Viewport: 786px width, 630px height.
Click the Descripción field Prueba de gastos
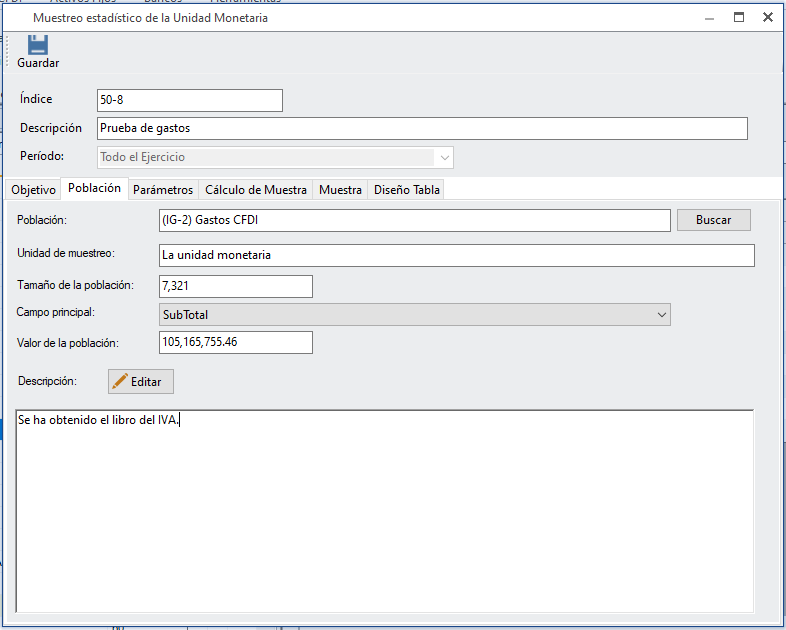(421, 128)
